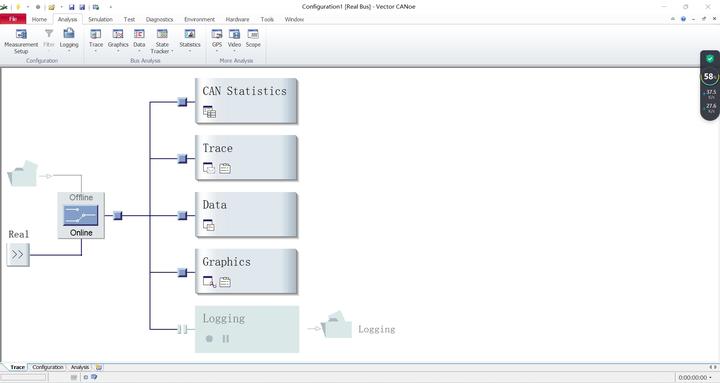The image size is (720, 383).
Task: Expand the Graphics ribbon dropdown arrow
Action: coord(118,51)
